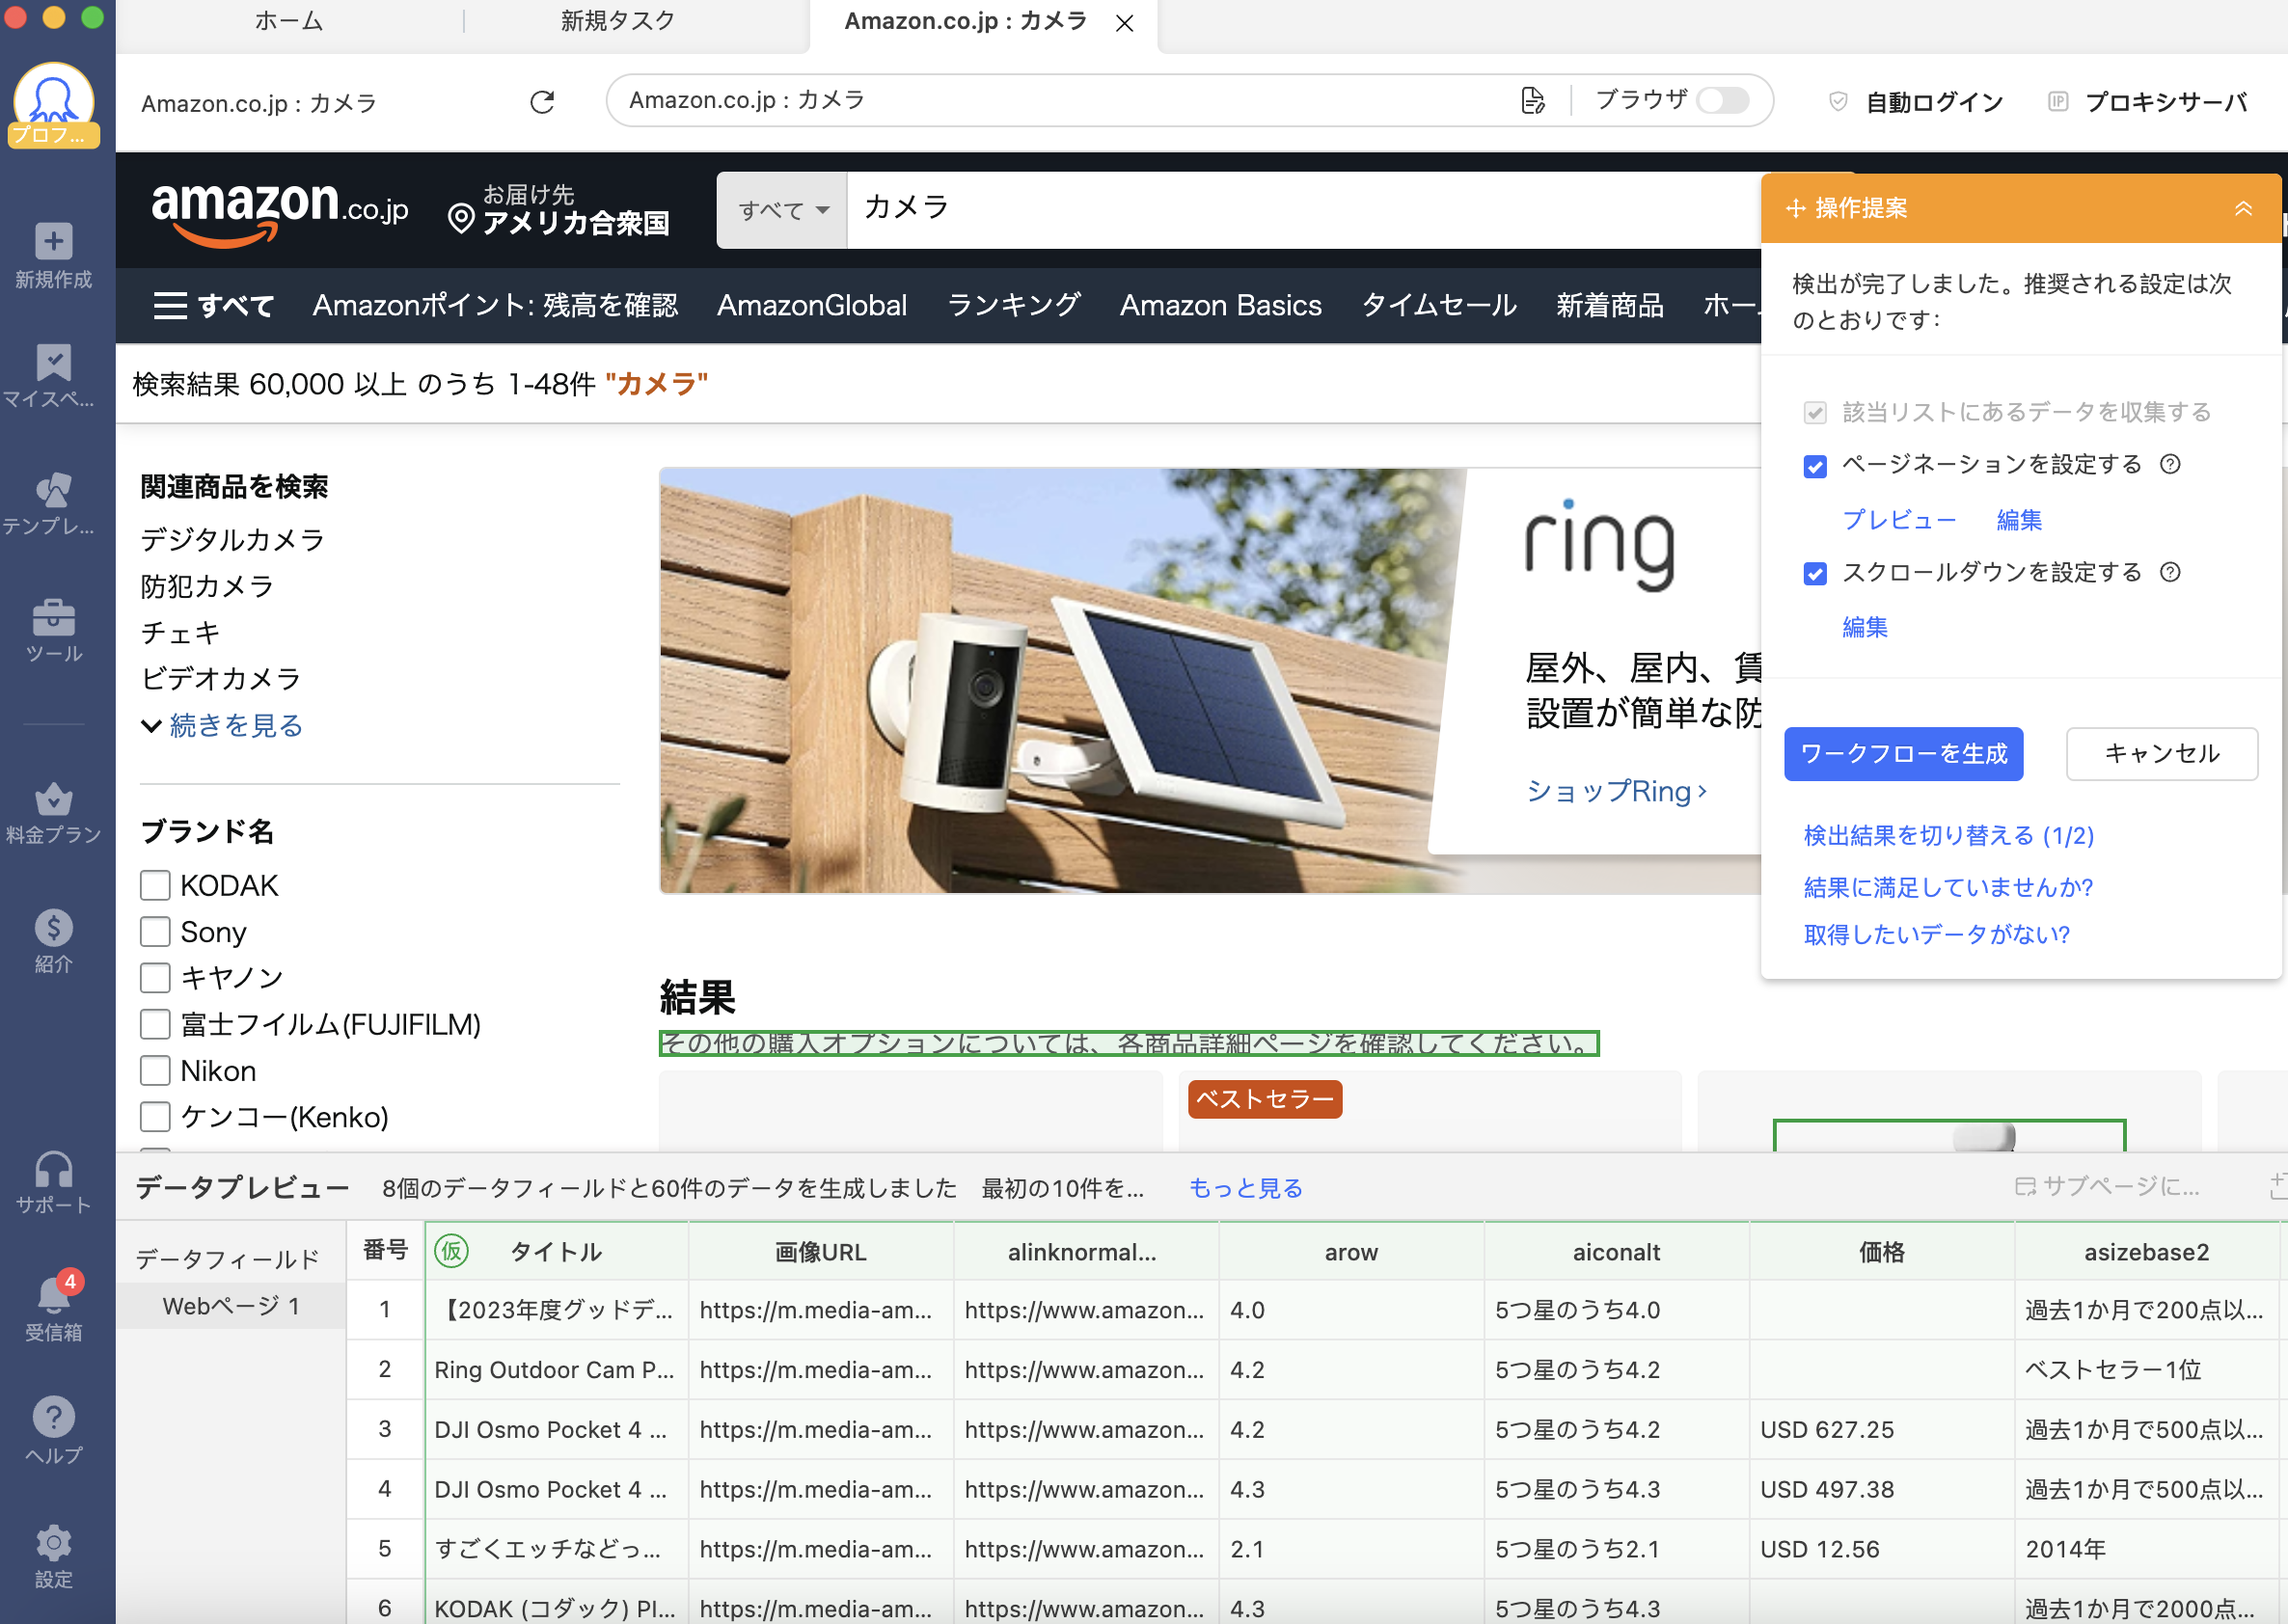Screen dimensions: 2288x1624
Task: Select Webページ 1 in data fields
Action: pyautogui.click(x=231, y=1306)
